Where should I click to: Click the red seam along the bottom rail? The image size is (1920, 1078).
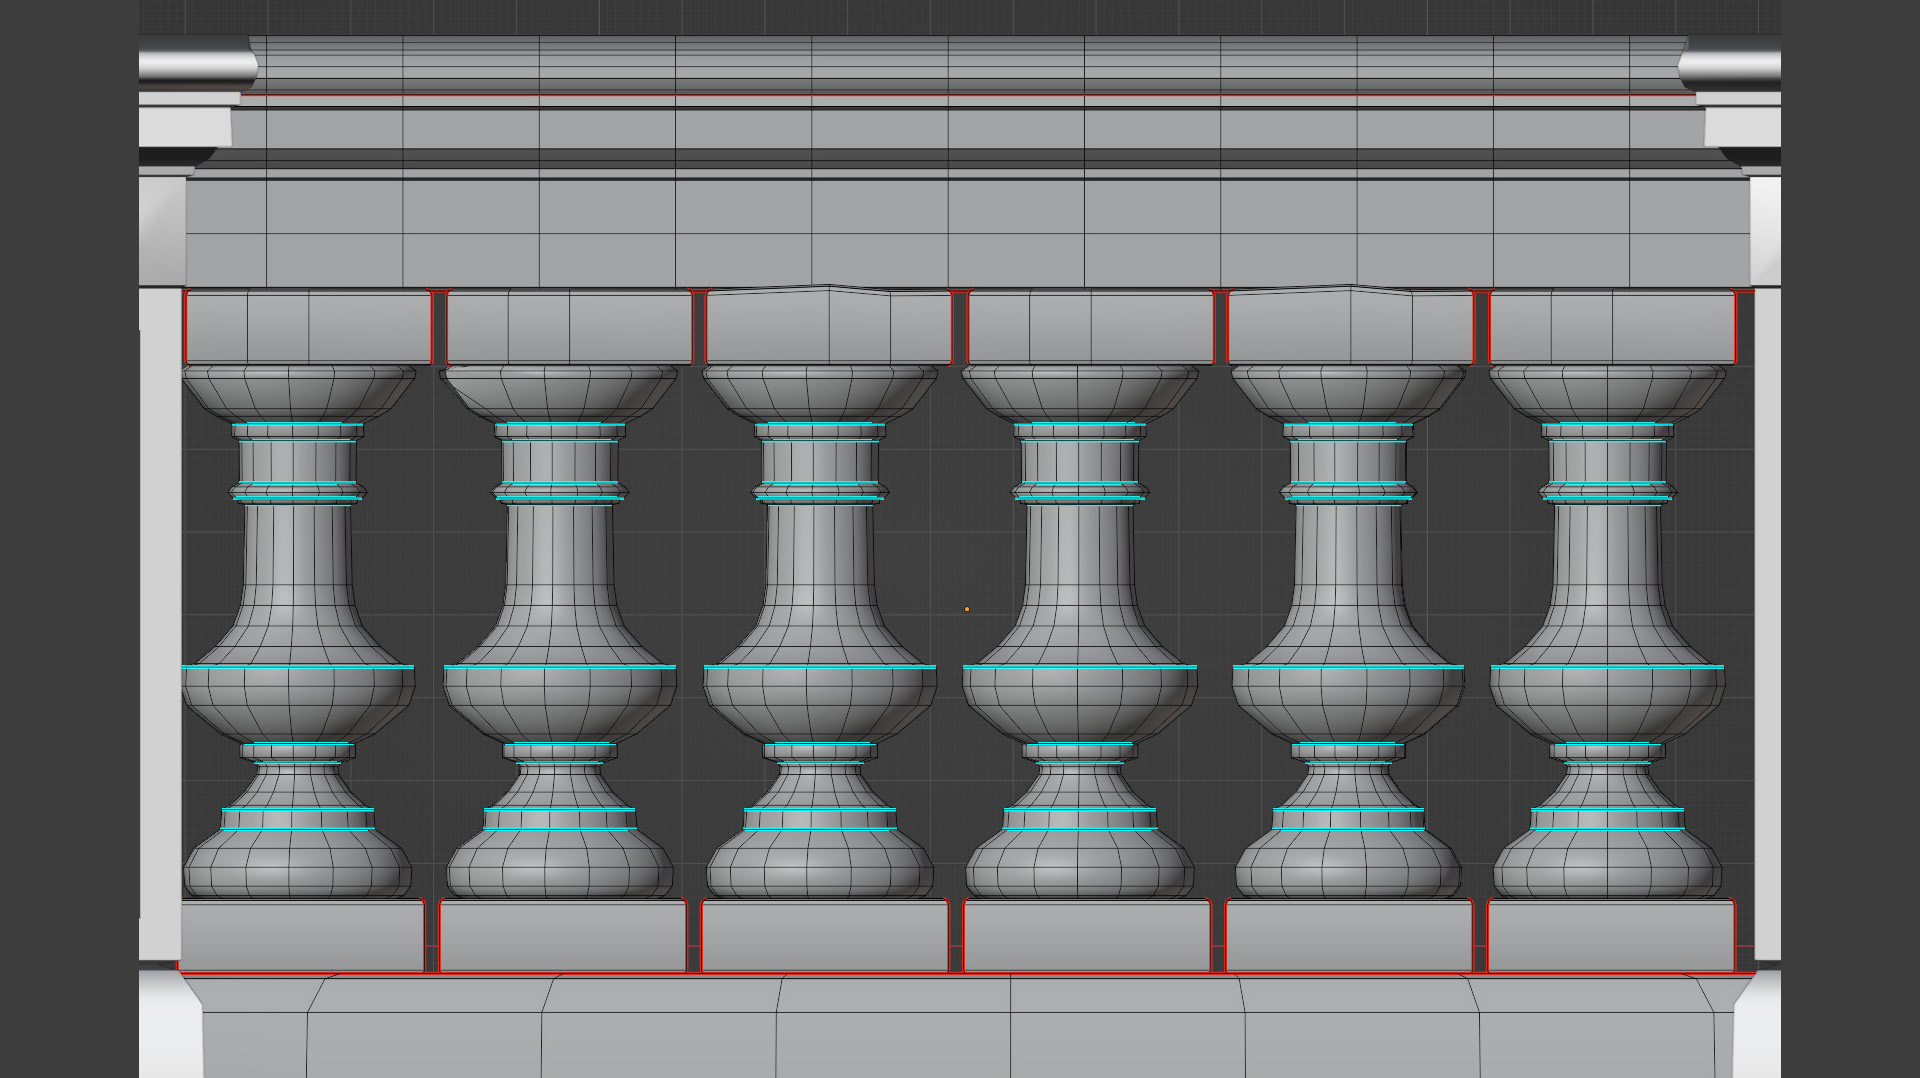pyautogui.click(x=960, y=973)
